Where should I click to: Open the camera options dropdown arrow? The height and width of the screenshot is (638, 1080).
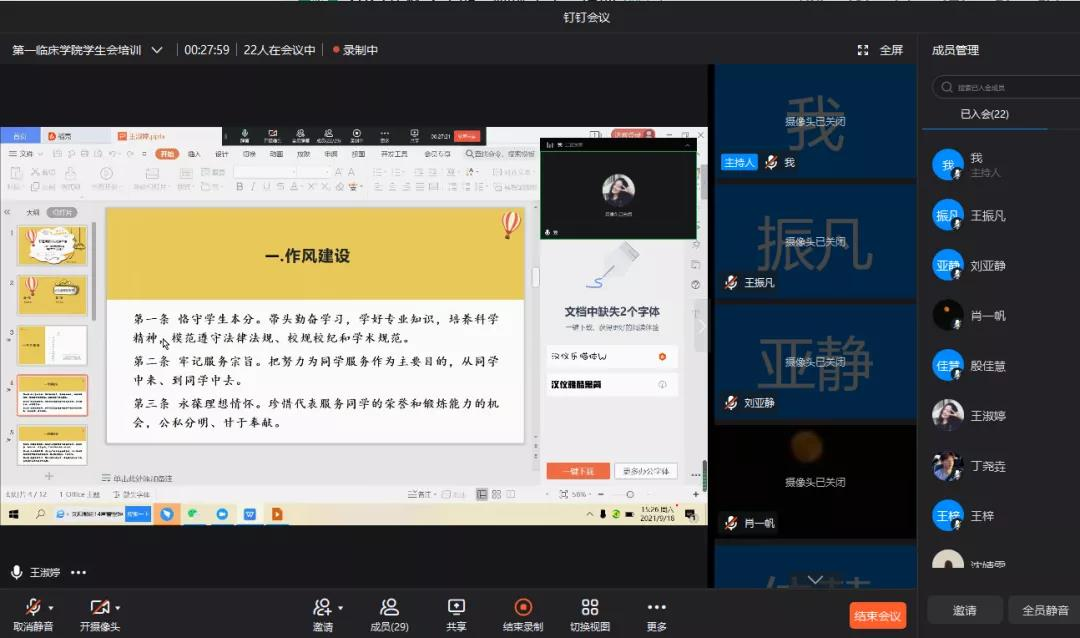(118, 608)
